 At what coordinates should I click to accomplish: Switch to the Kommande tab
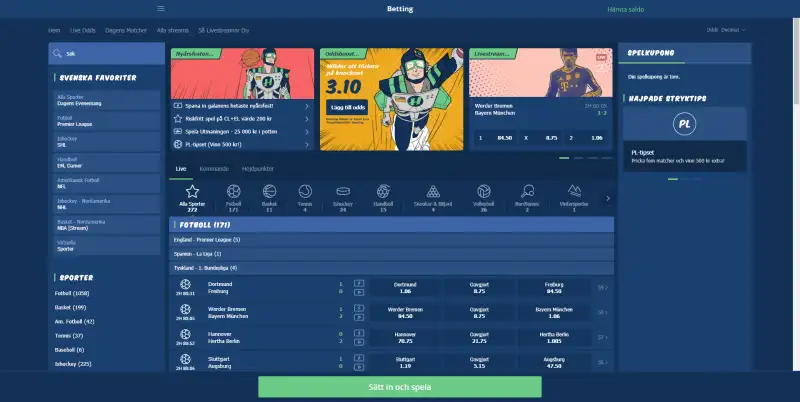pos(214,169)
